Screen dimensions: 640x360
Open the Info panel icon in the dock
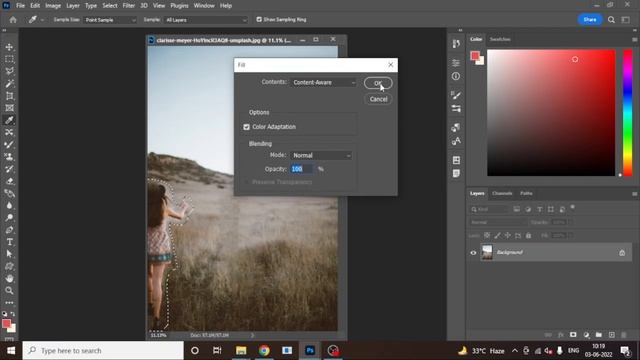pos(456,76)
